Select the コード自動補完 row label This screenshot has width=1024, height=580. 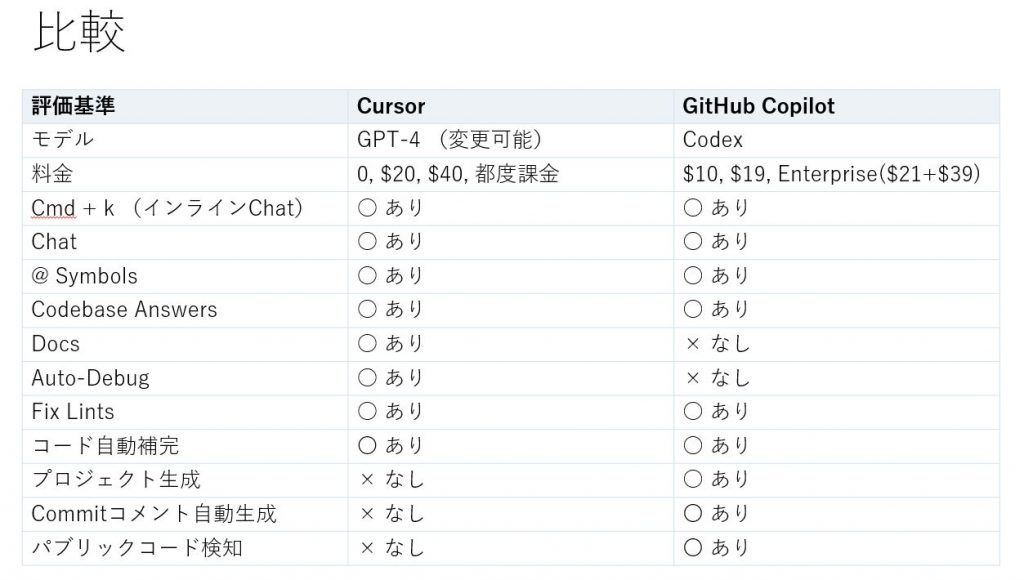(105, 445)
